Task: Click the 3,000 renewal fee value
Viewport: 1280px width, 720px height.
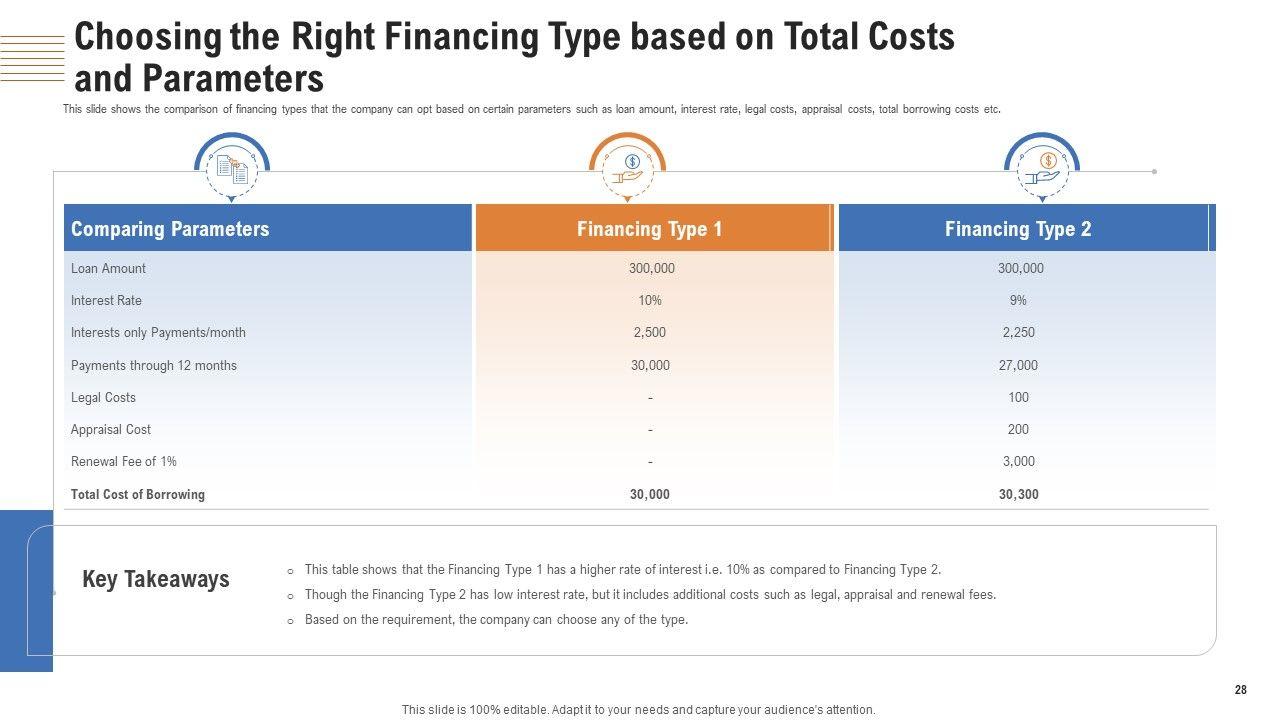Action: (1018, 461)
